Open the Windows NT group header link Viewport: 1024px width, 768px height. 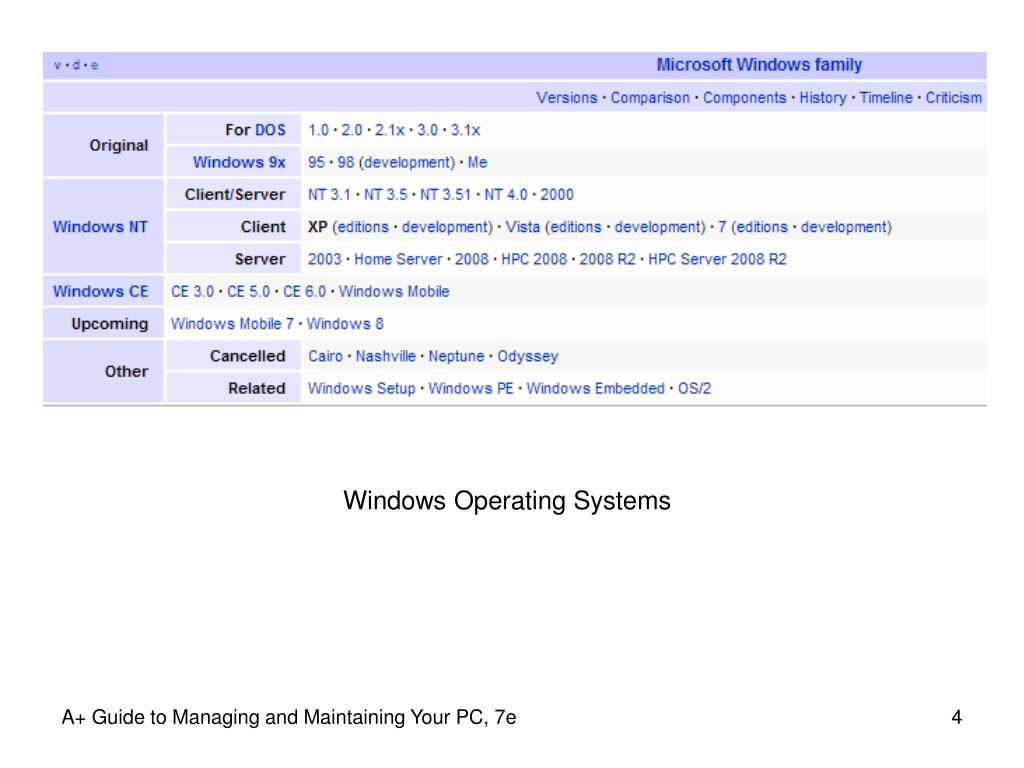click(x=100, y=227)
